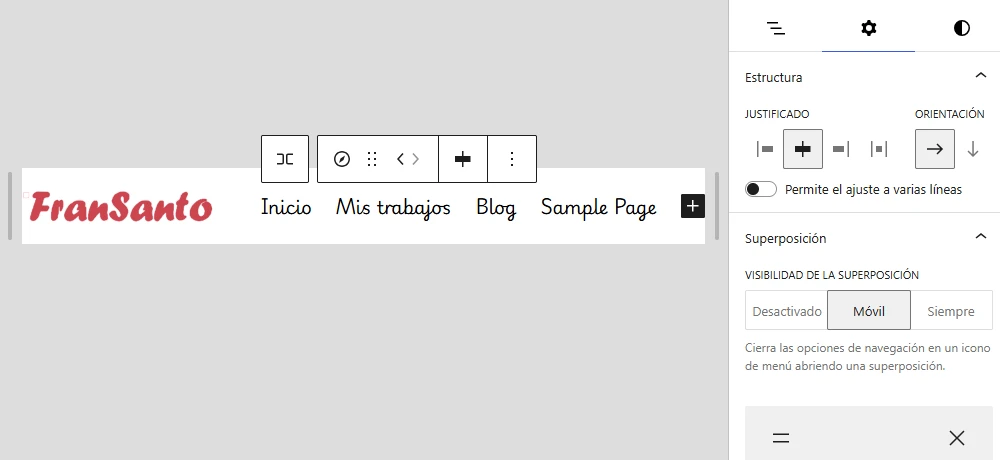This screenshot has width=1000, height=460.
Task: Click the Estructura panel heading
Action: [774, 77]
